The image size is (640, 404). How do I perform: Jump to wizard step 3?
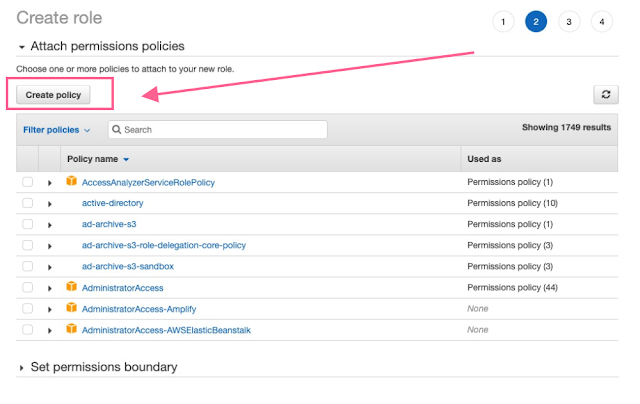569,21
